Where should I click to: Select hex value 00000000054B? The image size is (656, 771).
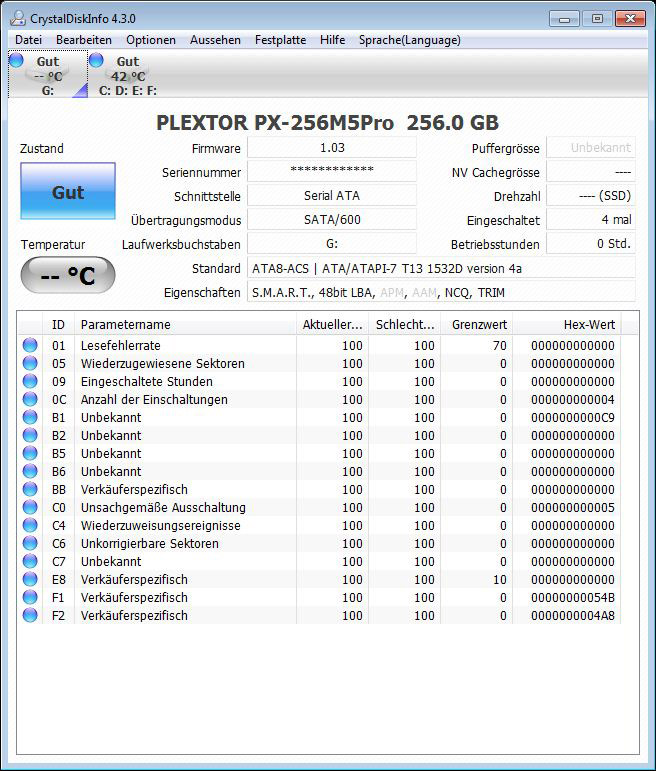[572, 597]
